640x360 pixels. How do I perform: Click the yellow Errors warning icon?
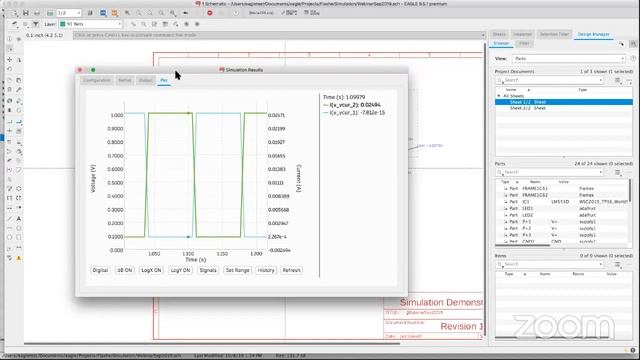tap(19, 258)
